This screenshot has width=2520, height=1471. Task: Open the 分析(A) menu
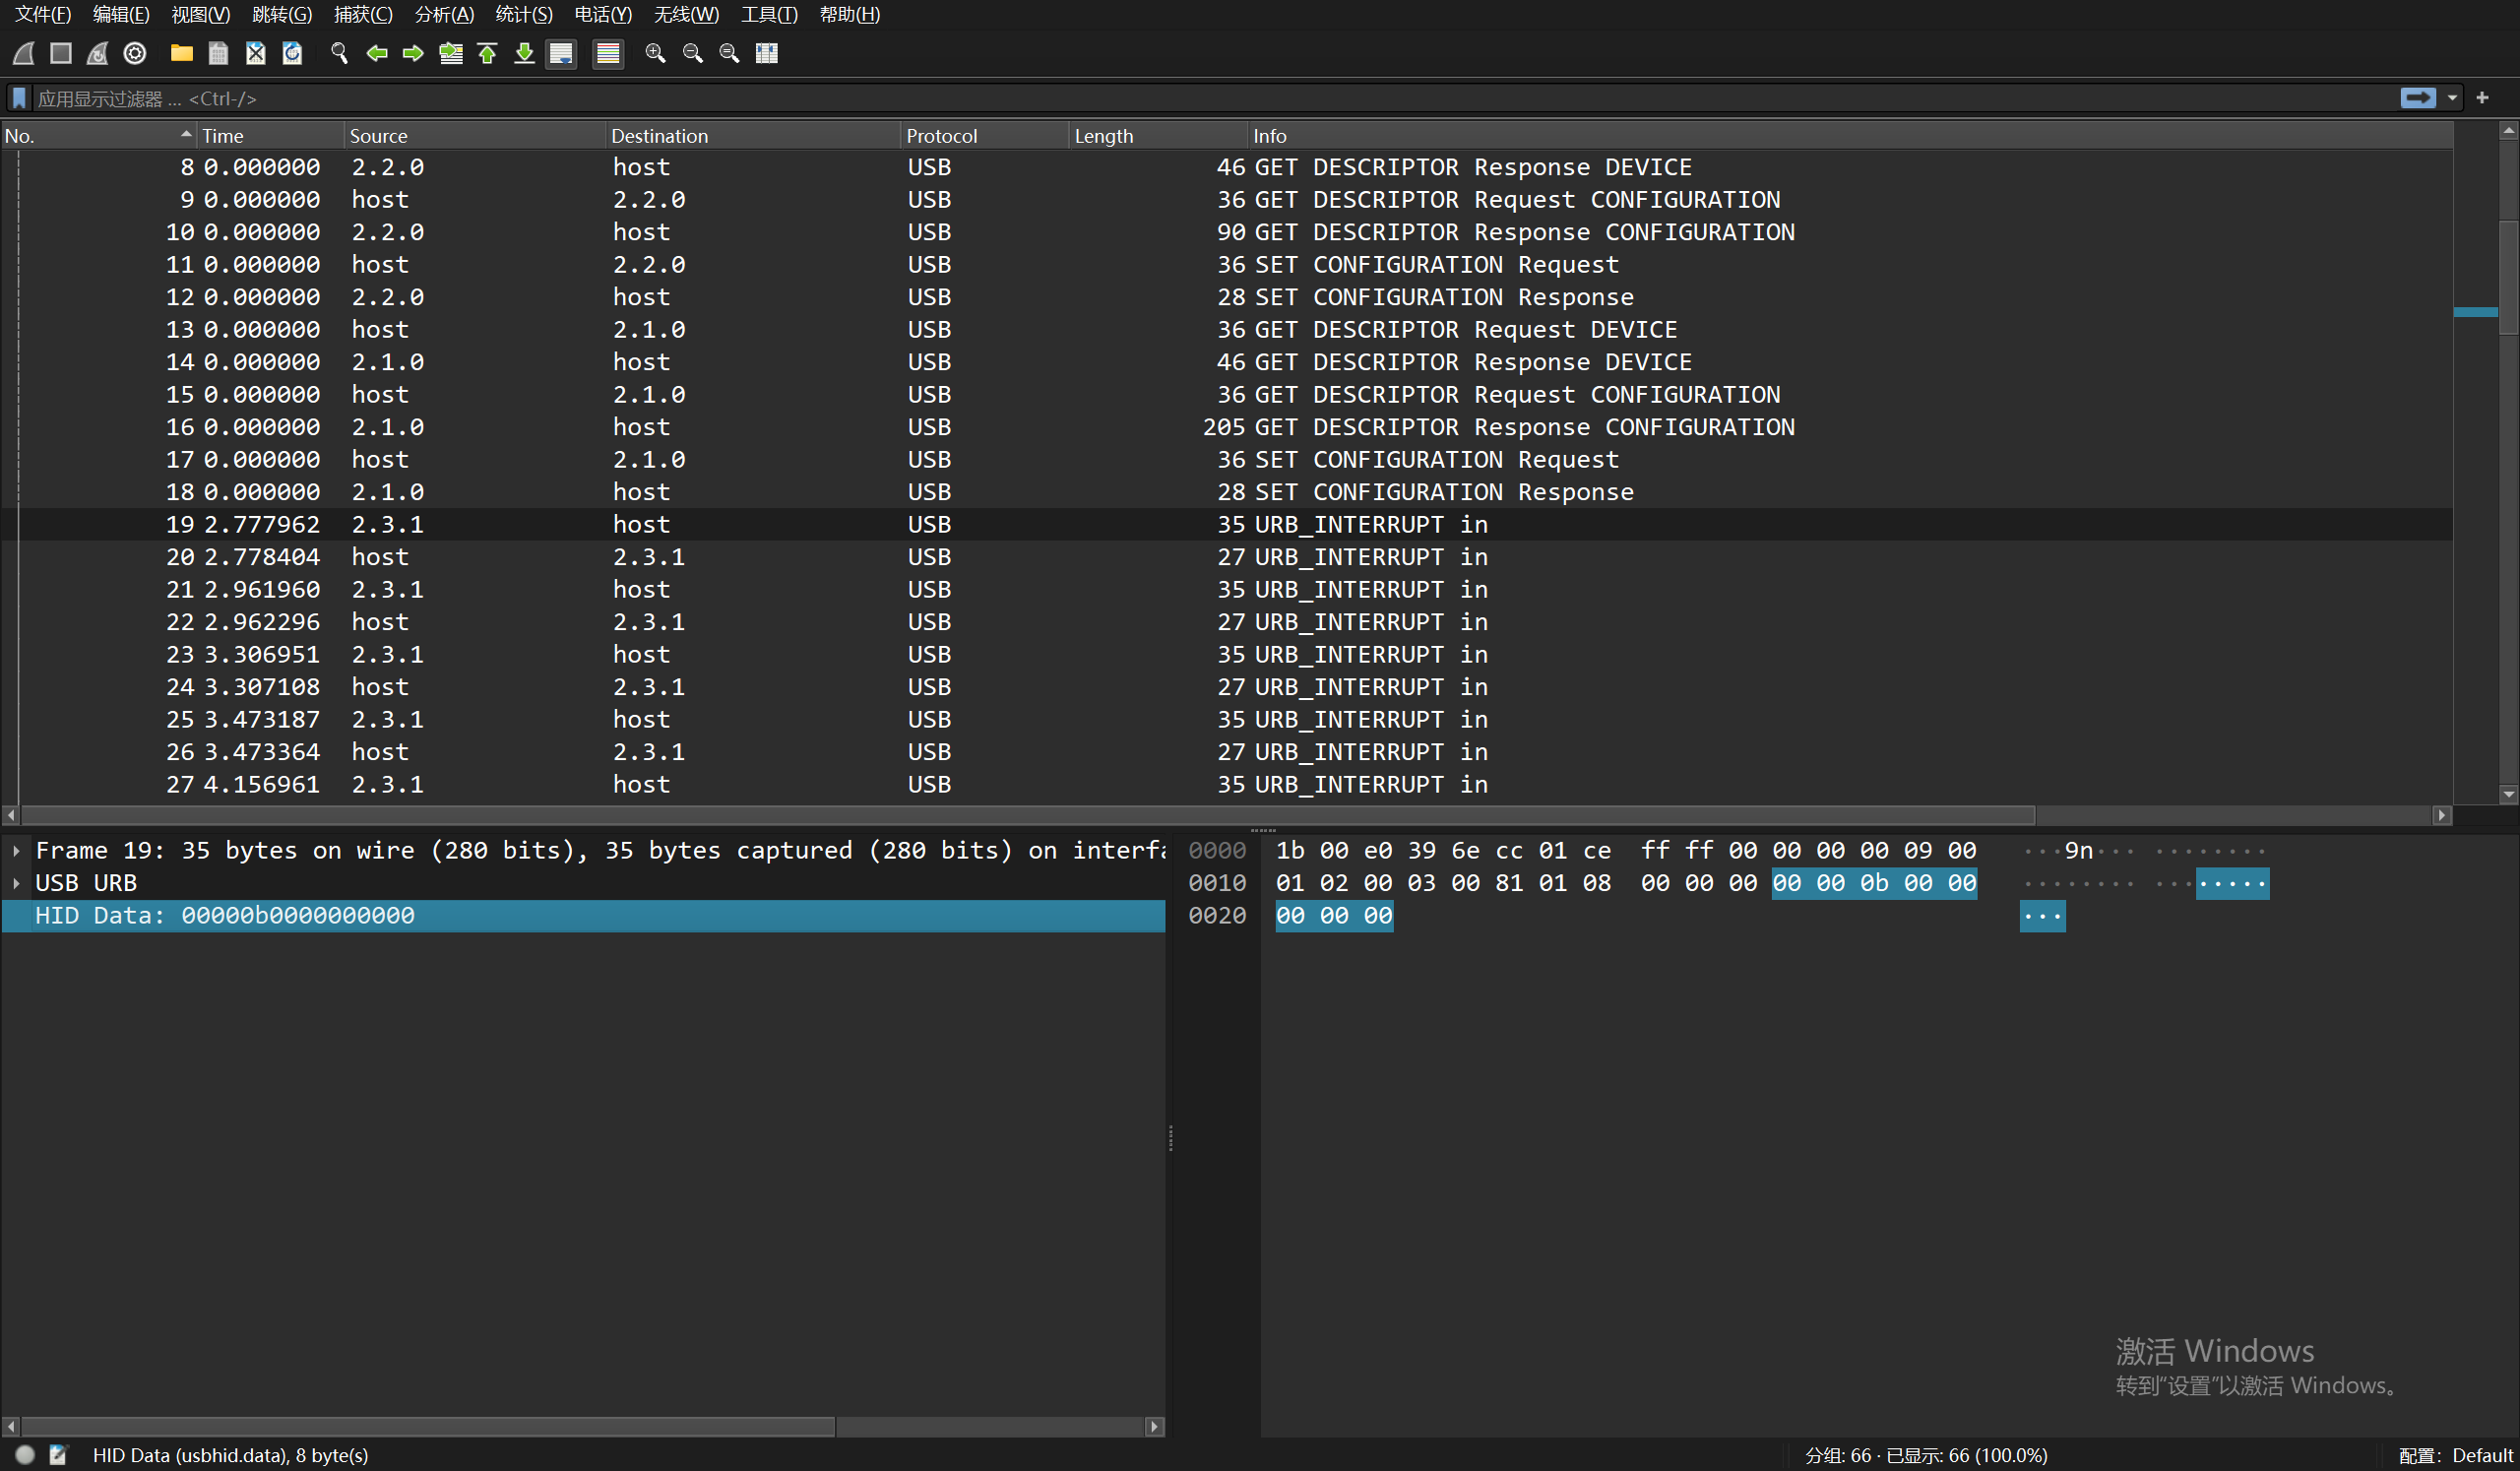444,14
